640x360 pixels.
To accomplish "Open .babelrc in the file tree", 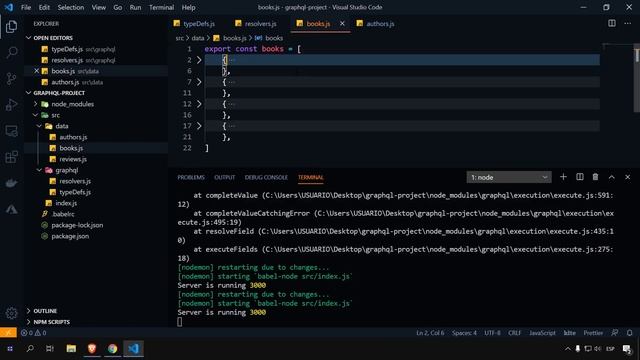I will [x=63, y=214].
